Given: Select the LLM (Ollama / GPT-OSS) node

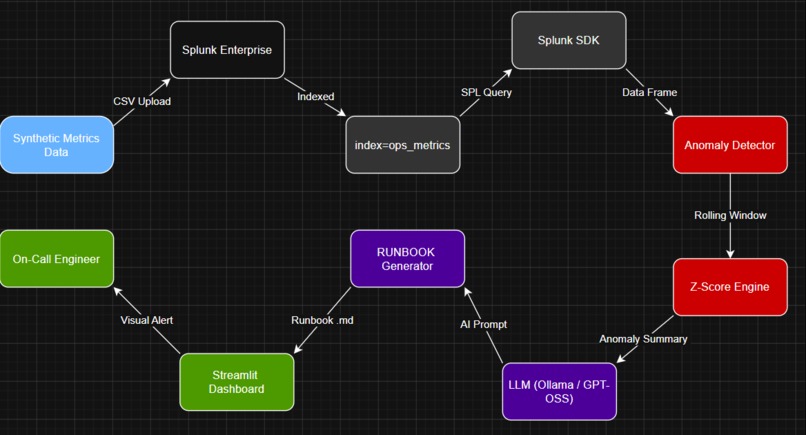Looking at the screenshot, I should pos(559,392).
